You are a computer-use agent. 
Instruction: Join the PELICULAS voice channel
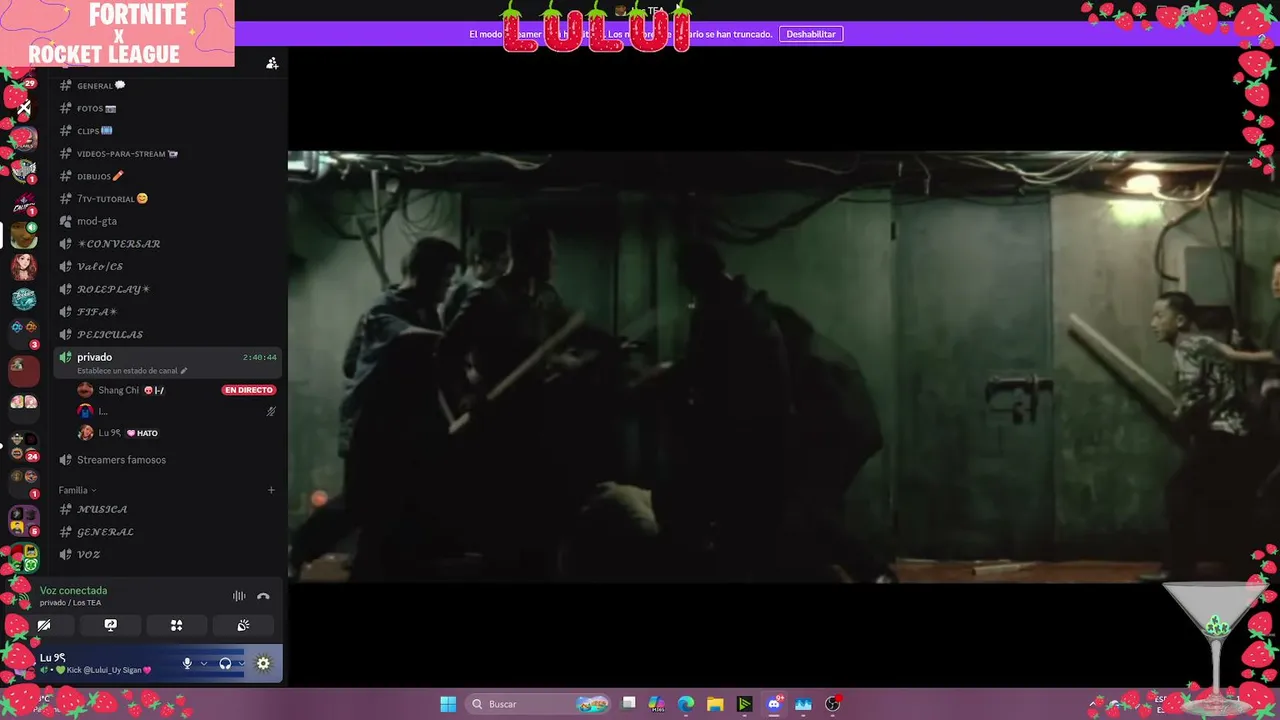166,335
